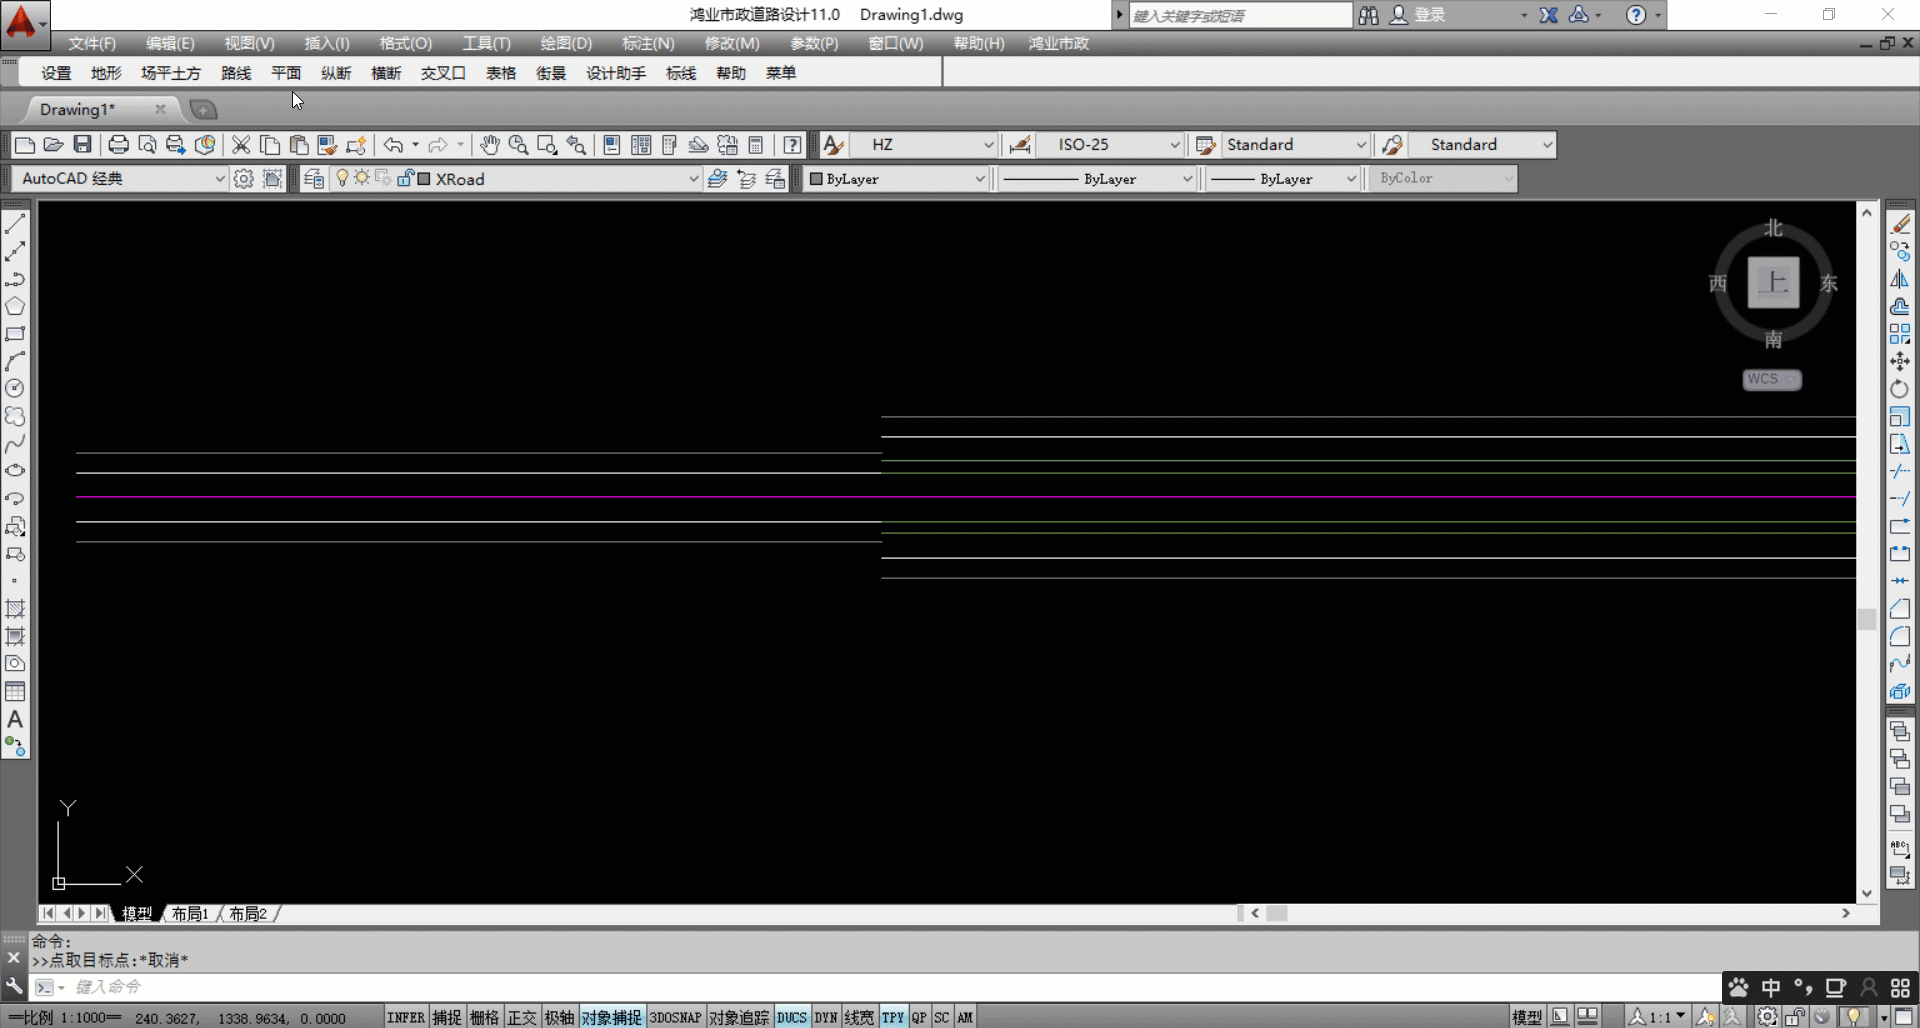Toggle the 正交 ortho mode
The image size is (1920, 1028).
click(x=521, y=1017)
